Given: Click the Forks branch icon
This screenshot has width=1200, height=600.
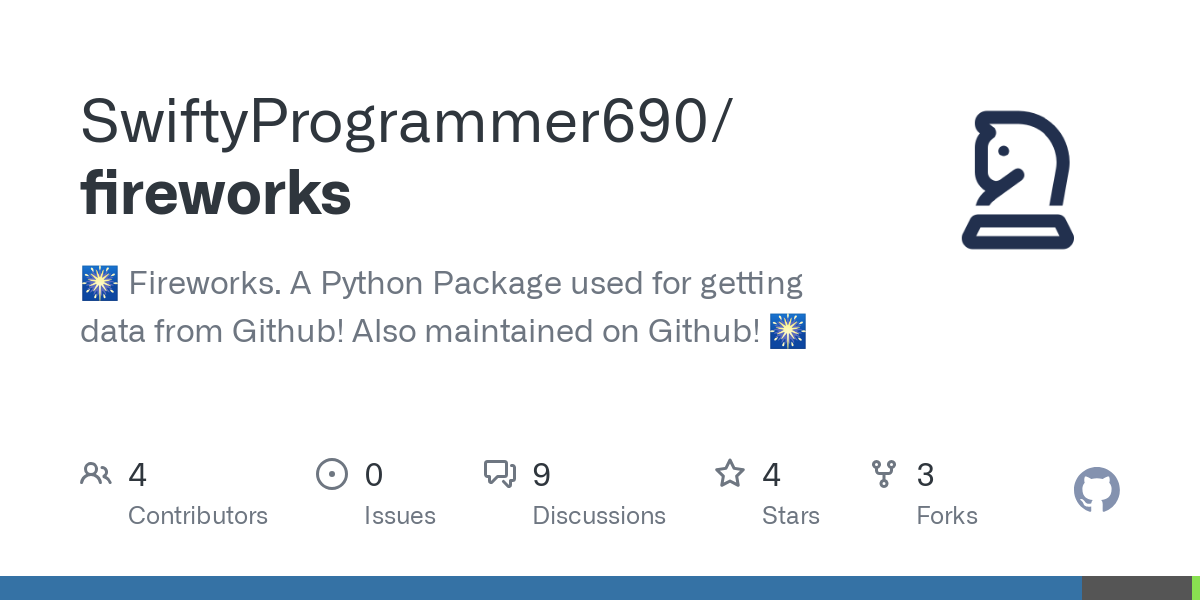Looking at the screenshot, I should 884,474.
